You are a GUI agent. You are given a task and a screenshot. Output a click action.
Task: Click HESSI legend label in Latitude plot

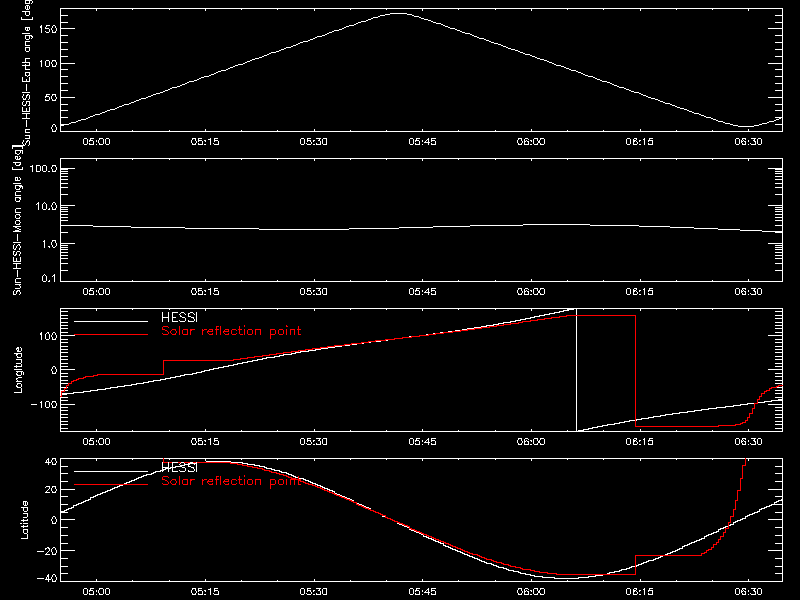(x=179, y=468)
